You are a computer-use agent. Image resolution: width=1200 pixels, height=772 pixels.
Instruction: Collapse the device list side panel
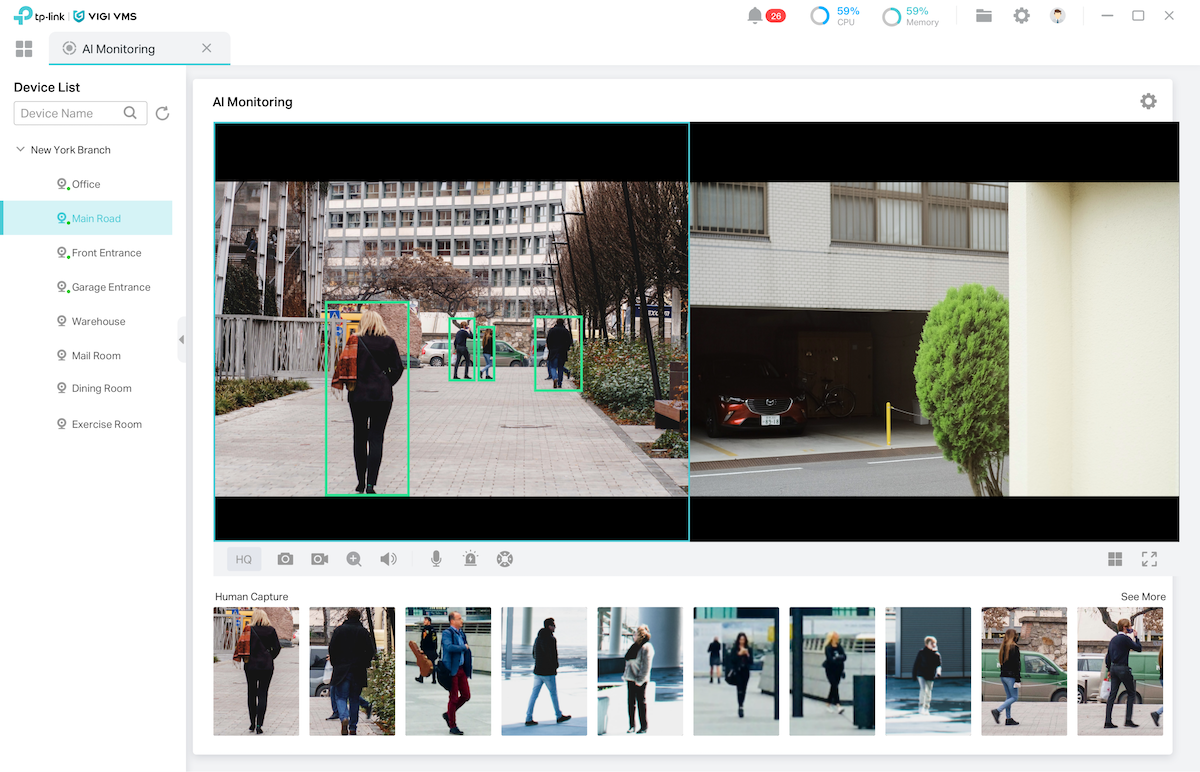181,340
